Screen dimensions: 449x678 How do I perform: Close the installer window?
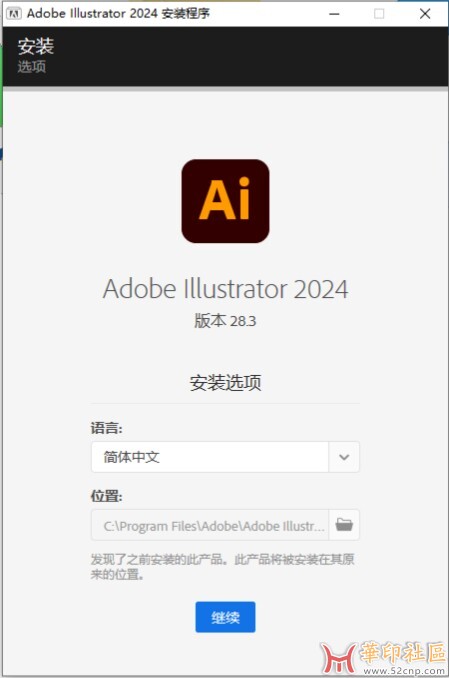tap(425, 14)
